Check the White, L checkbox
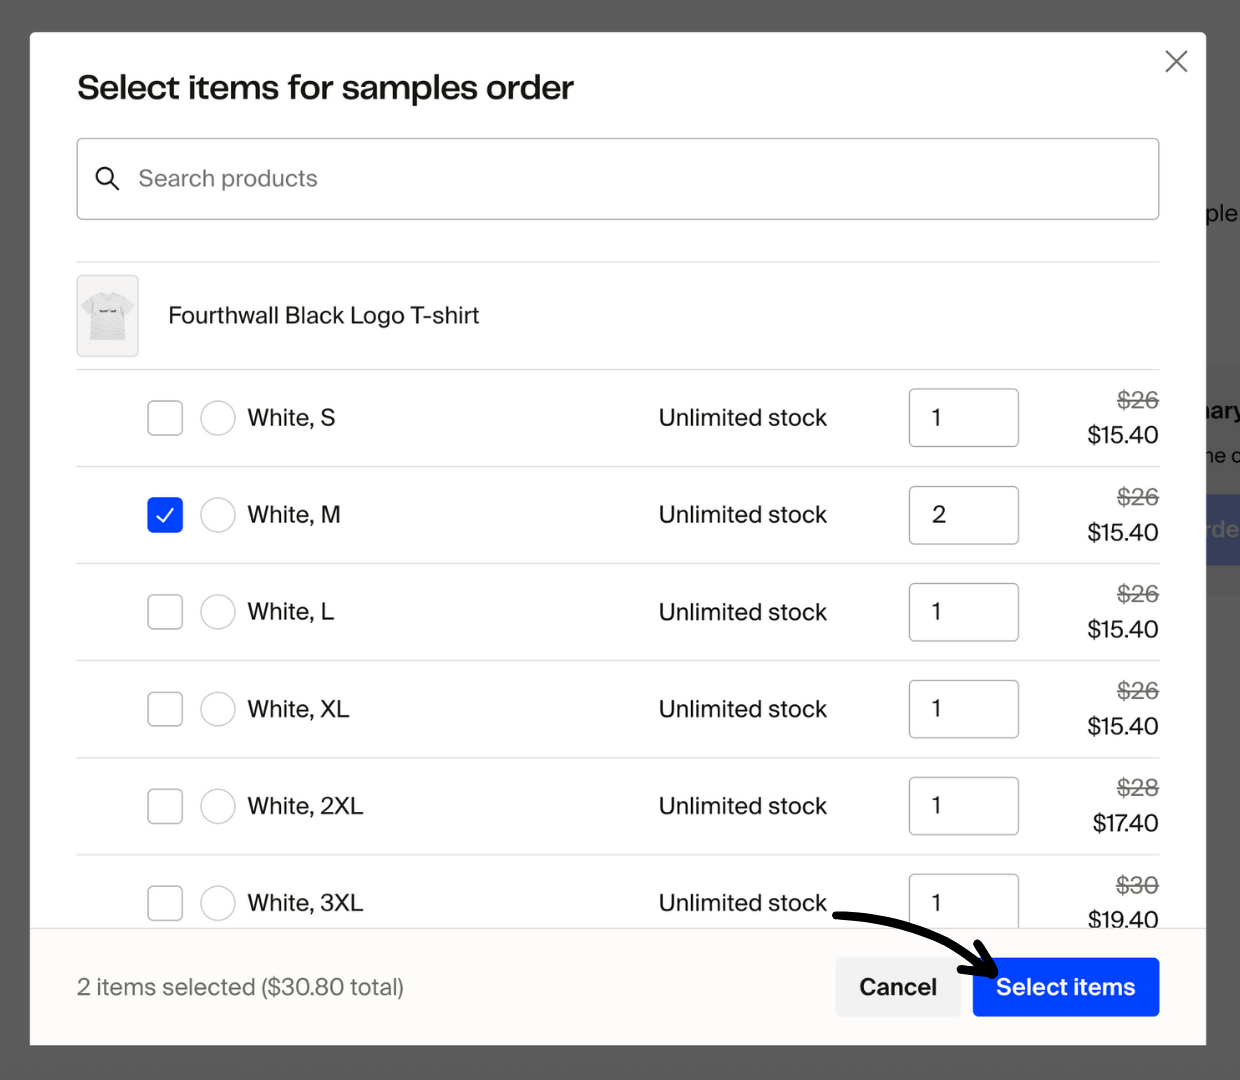Image resolution: width=1240 pixels, height=1080 pixels. click(165, 612)
